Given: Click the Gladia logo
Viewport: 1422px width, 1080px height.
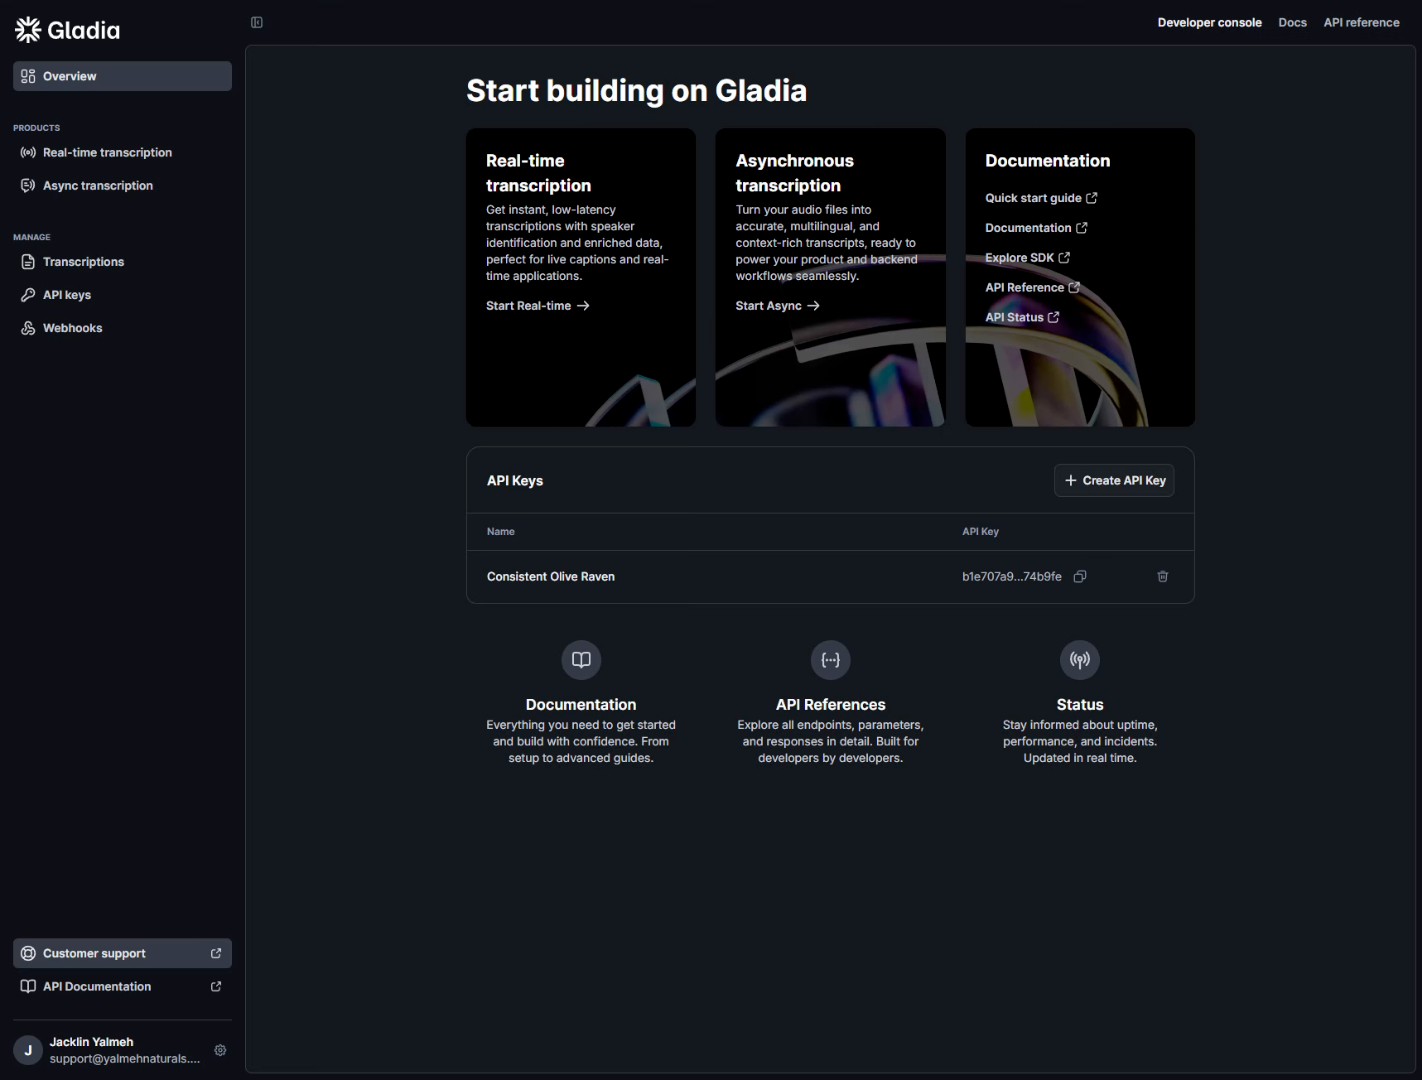Looking at the screenshot, I should [x=68, y=30].
